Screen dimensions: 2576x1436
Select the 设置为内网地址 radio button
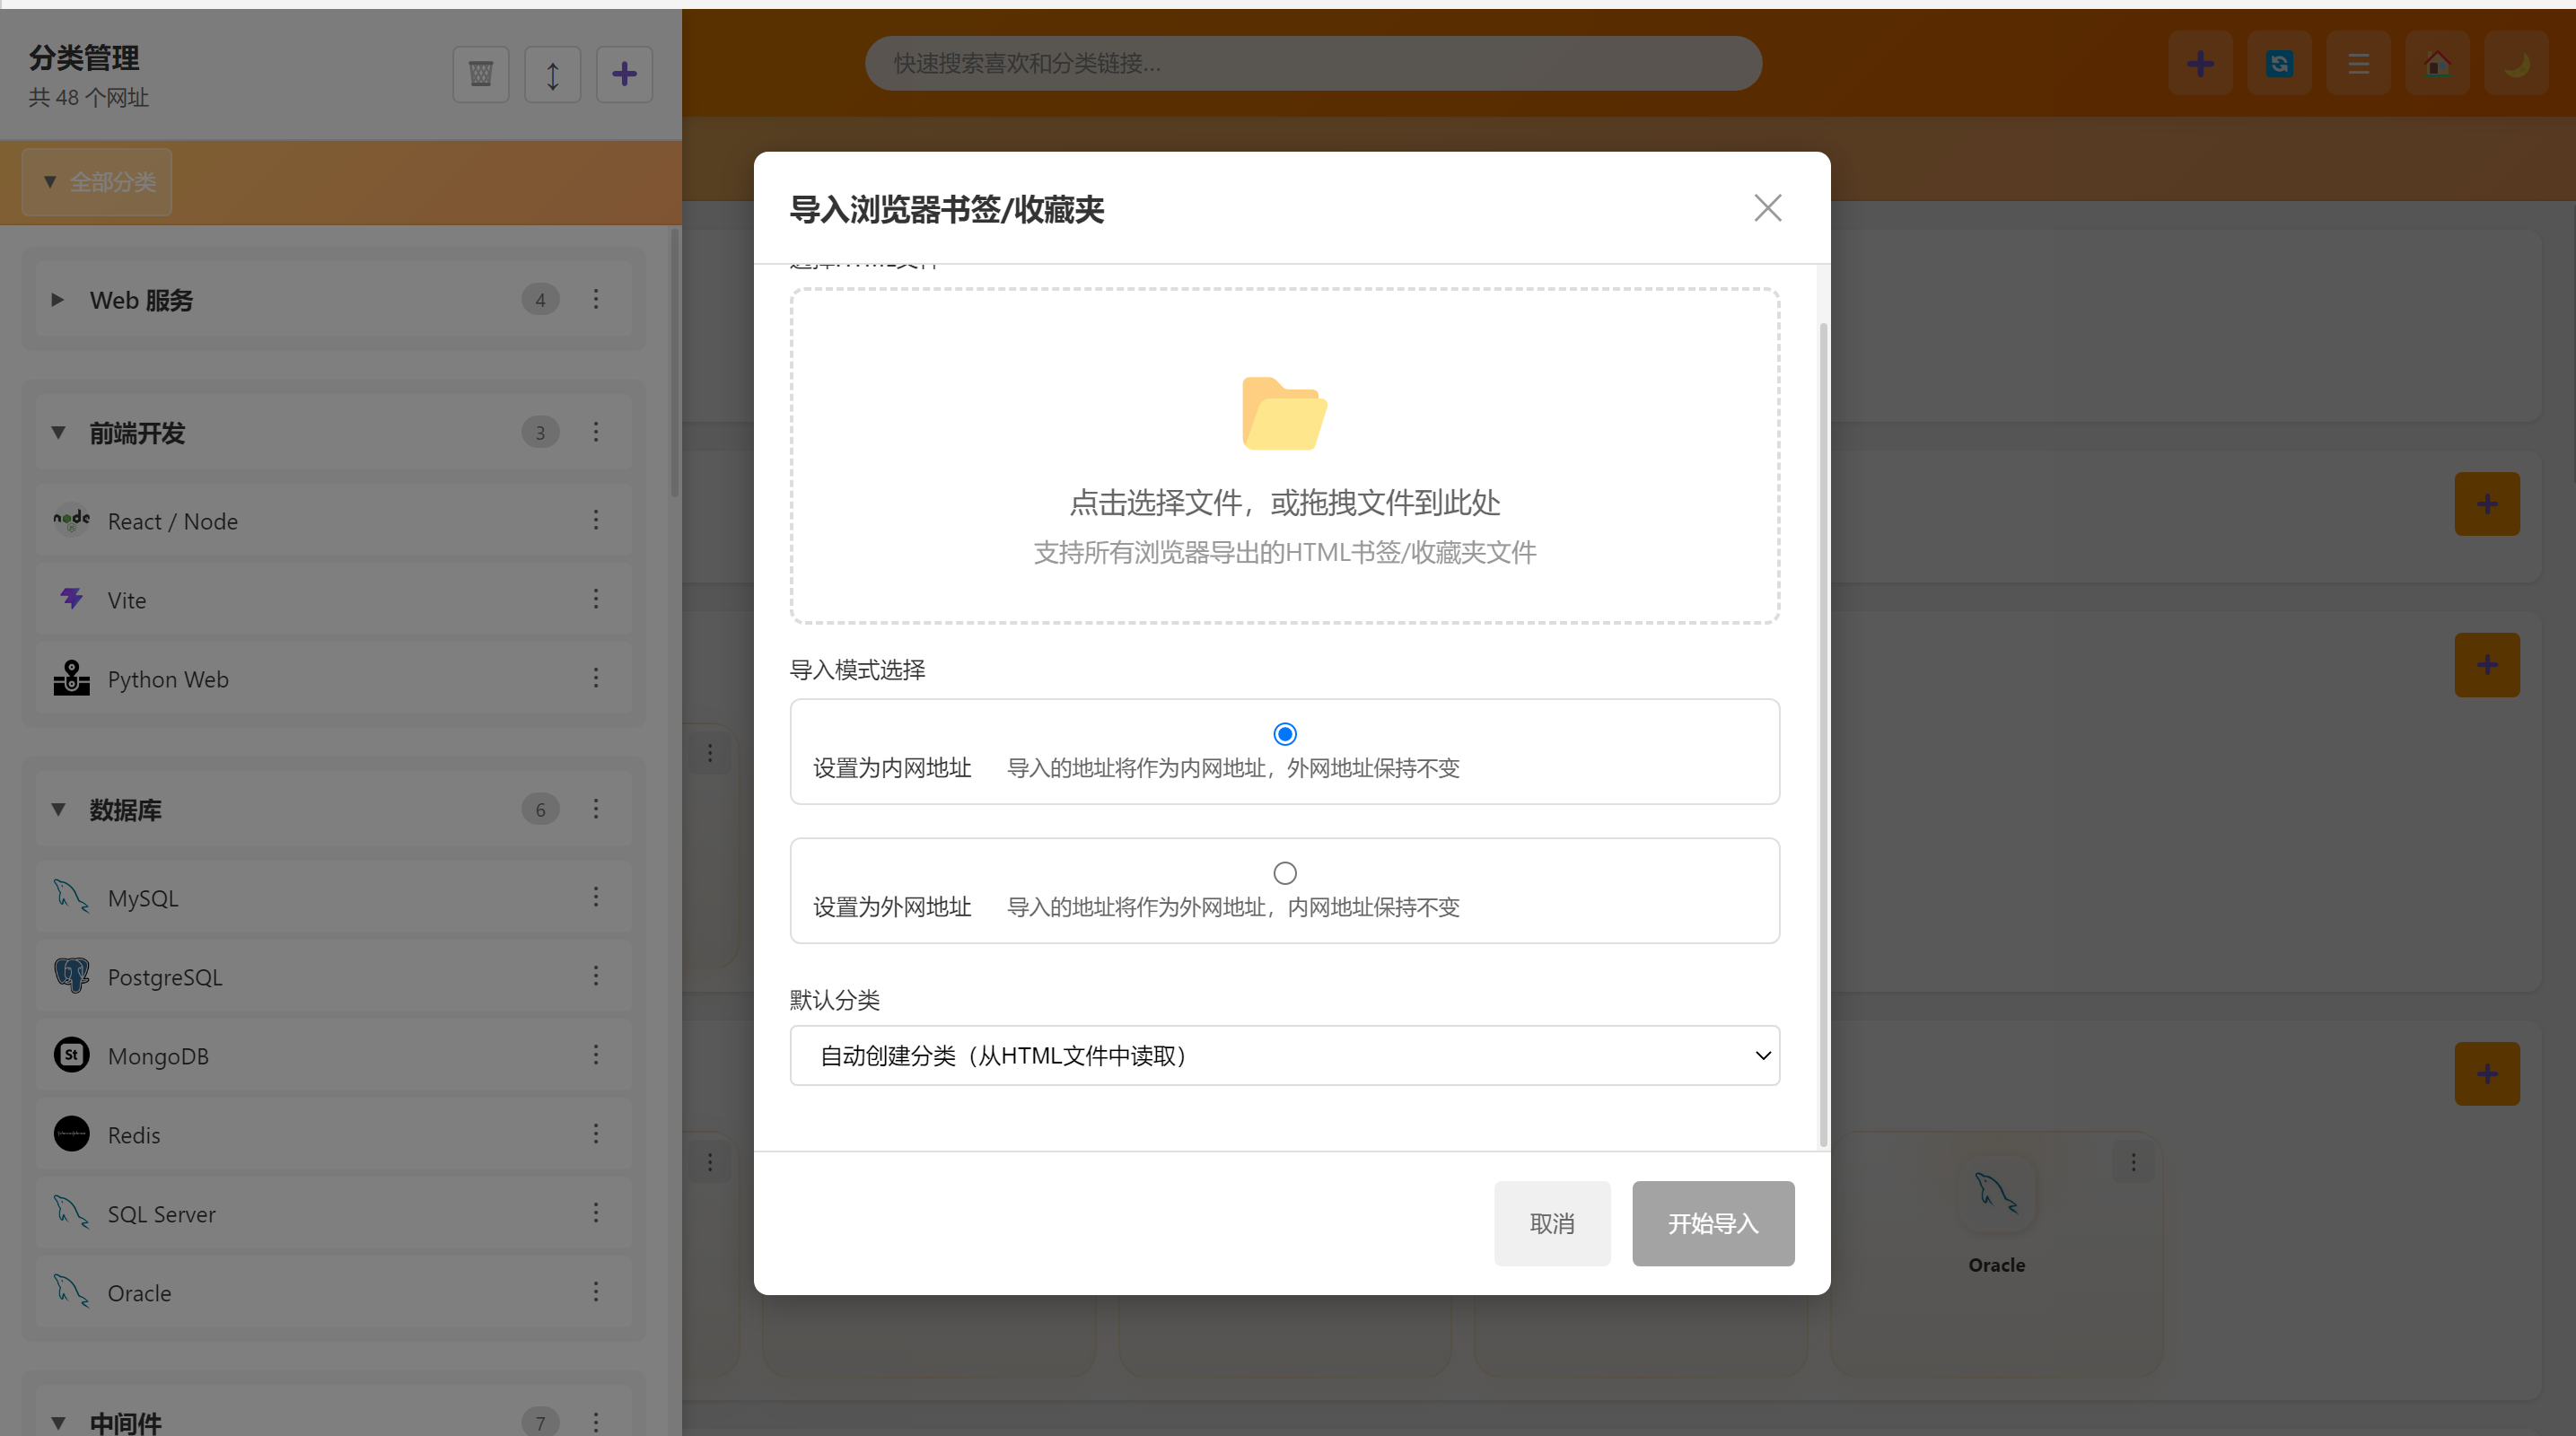pos(1285,734)
